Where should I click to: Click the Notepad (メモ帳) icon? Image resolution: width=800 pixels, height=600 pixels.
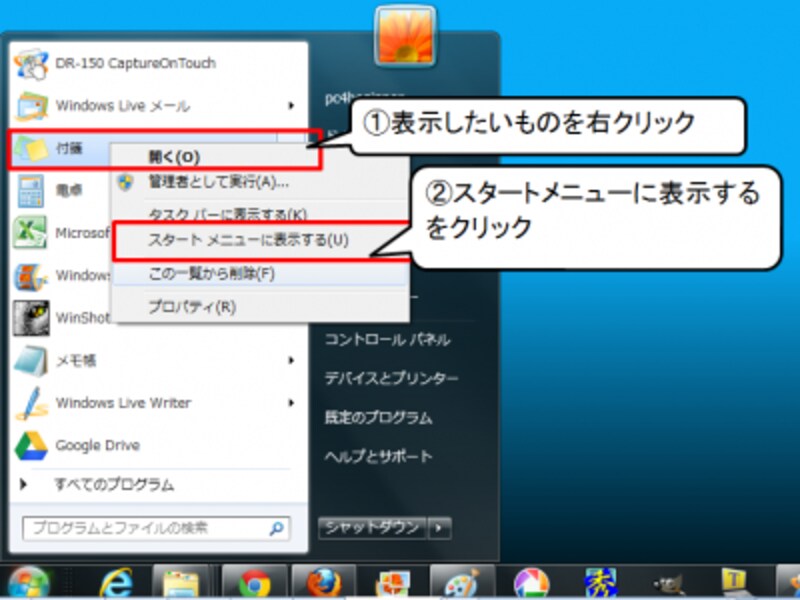(31, 361)
